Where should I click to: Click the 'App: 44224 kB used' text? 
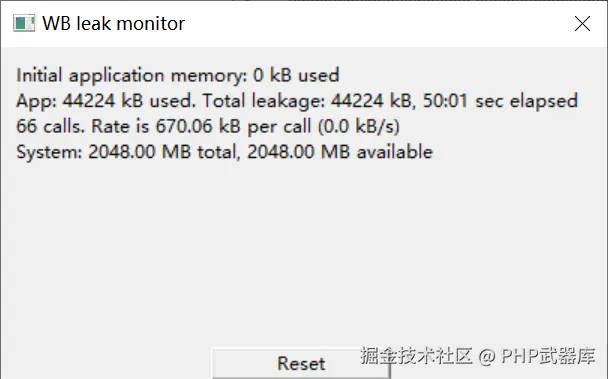pos(106,101)
